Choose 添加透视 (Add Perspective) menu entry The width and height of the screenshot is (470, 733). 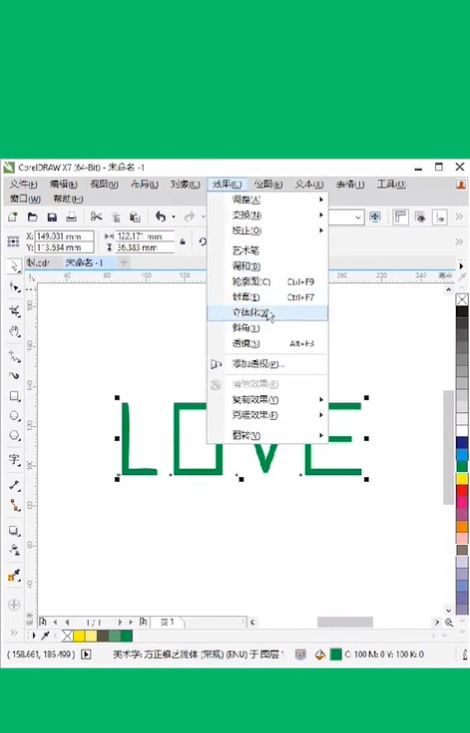point(268,364)
